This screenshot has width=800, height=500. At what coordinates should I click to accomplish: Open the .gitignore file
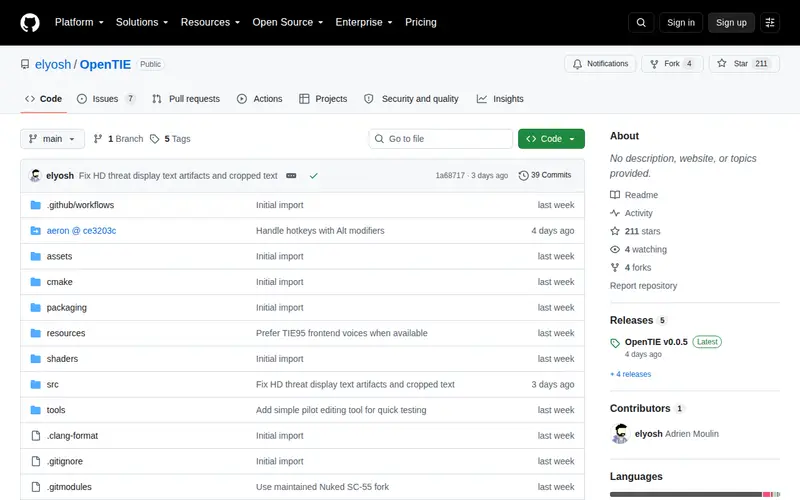pos(65,461)
